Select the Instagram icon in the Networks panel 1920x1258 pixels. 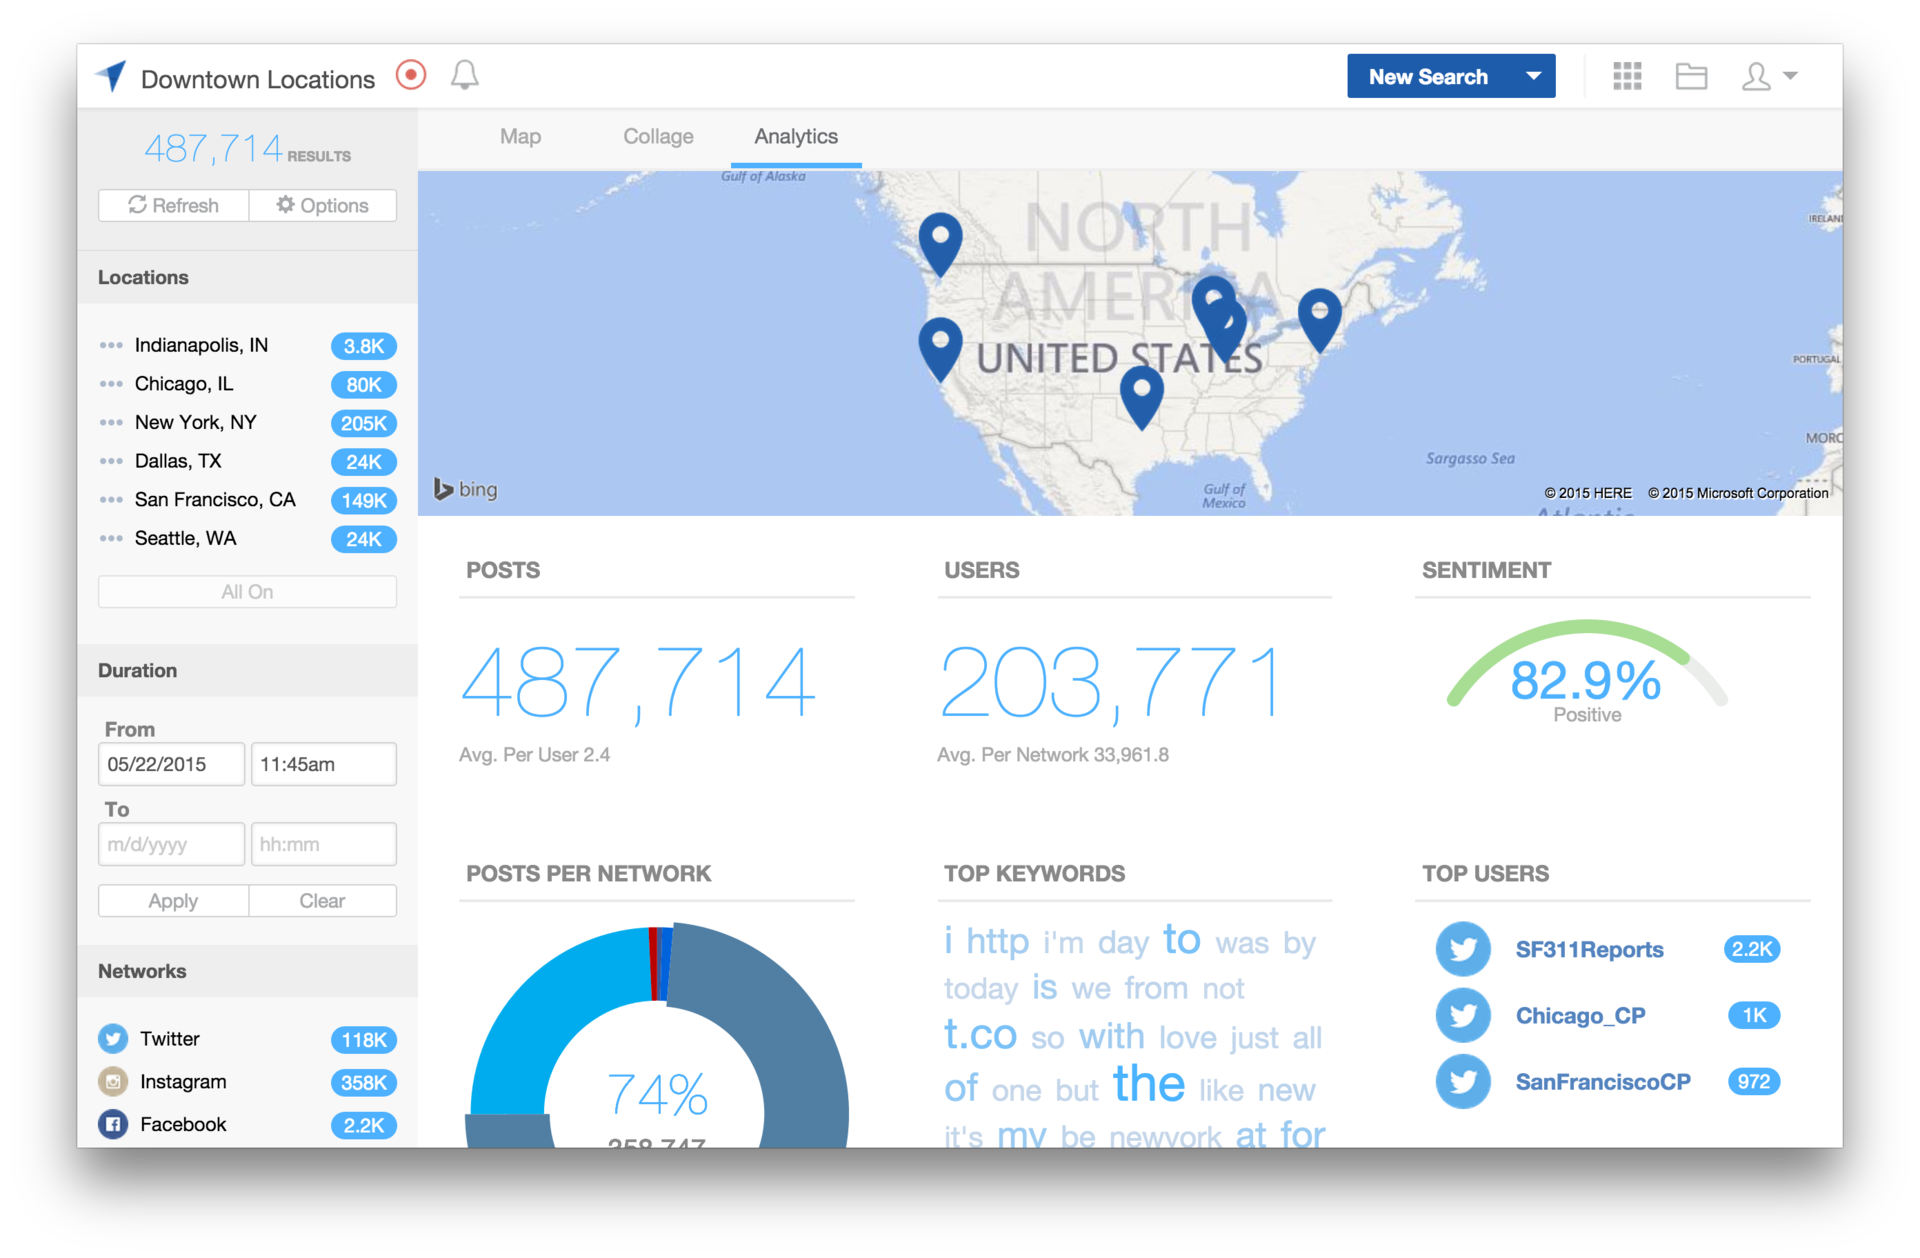[x=113, y=1081]
